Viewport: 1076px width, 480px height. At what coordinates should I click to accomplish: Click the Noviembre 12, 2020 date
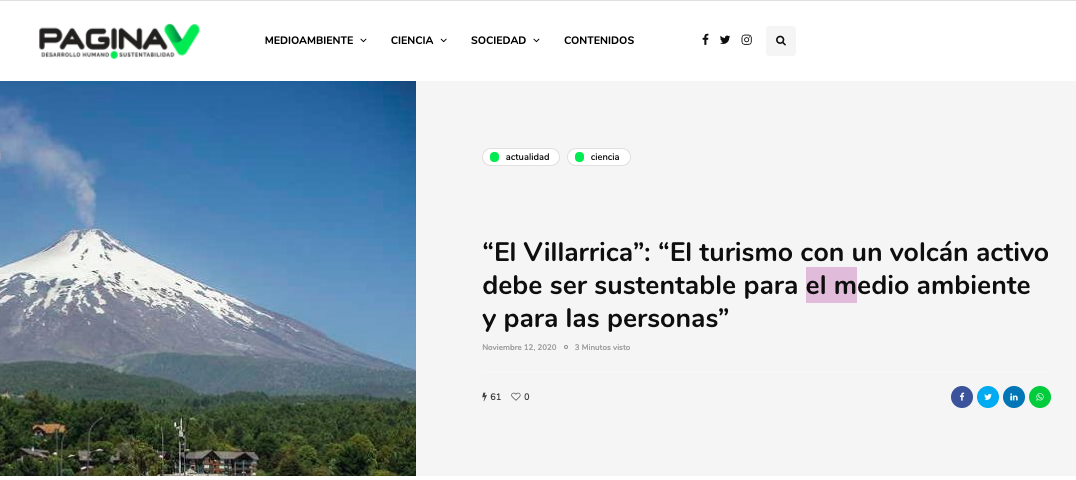[x=520, y=347]
